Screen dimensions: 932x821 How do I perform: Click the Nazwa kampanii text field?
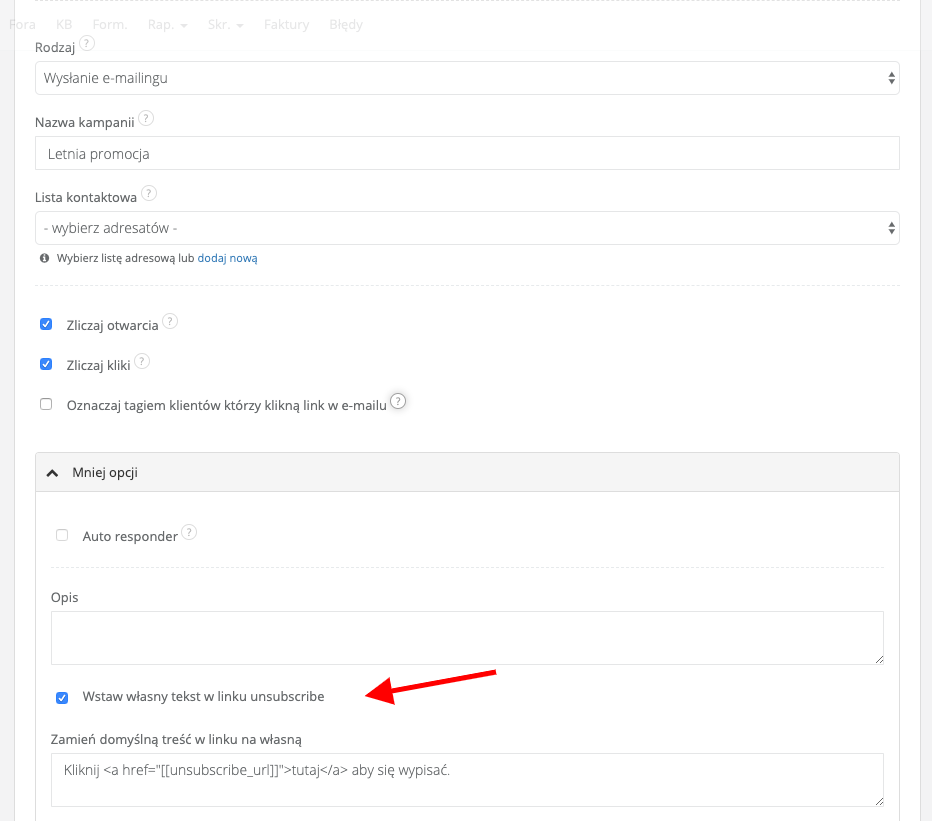pyautogui.click(x=467, y=154)
